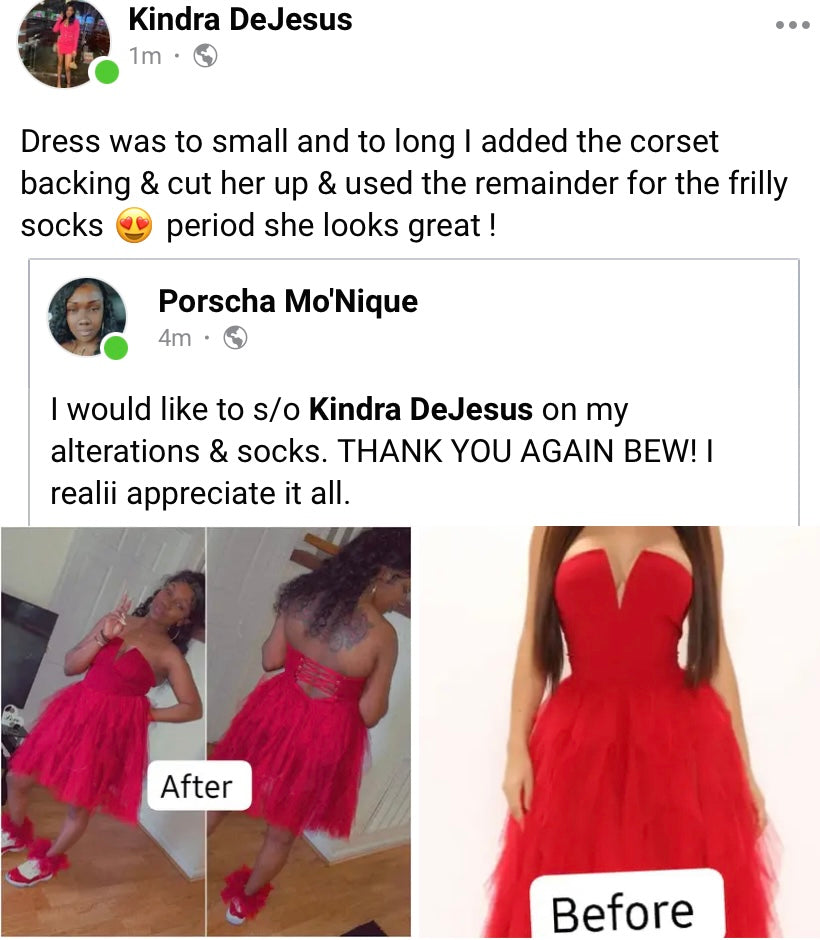Click Kindra DeJesus's green active status dot

tap(102, 72)
